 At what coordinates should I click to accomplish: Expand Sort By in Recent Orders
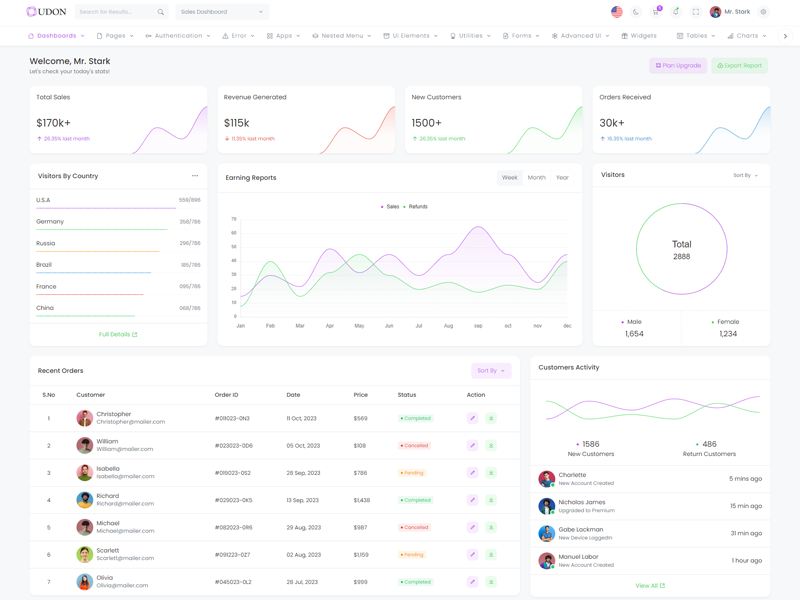[x=491, y=371]
